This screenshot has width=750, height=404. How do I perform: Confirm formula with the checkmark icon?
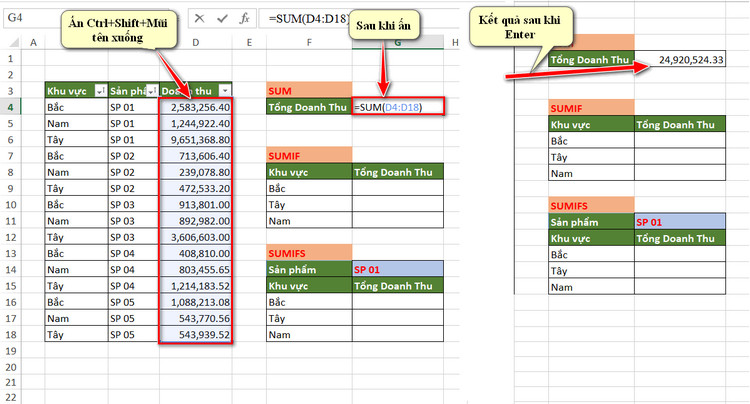pos(222,18)
